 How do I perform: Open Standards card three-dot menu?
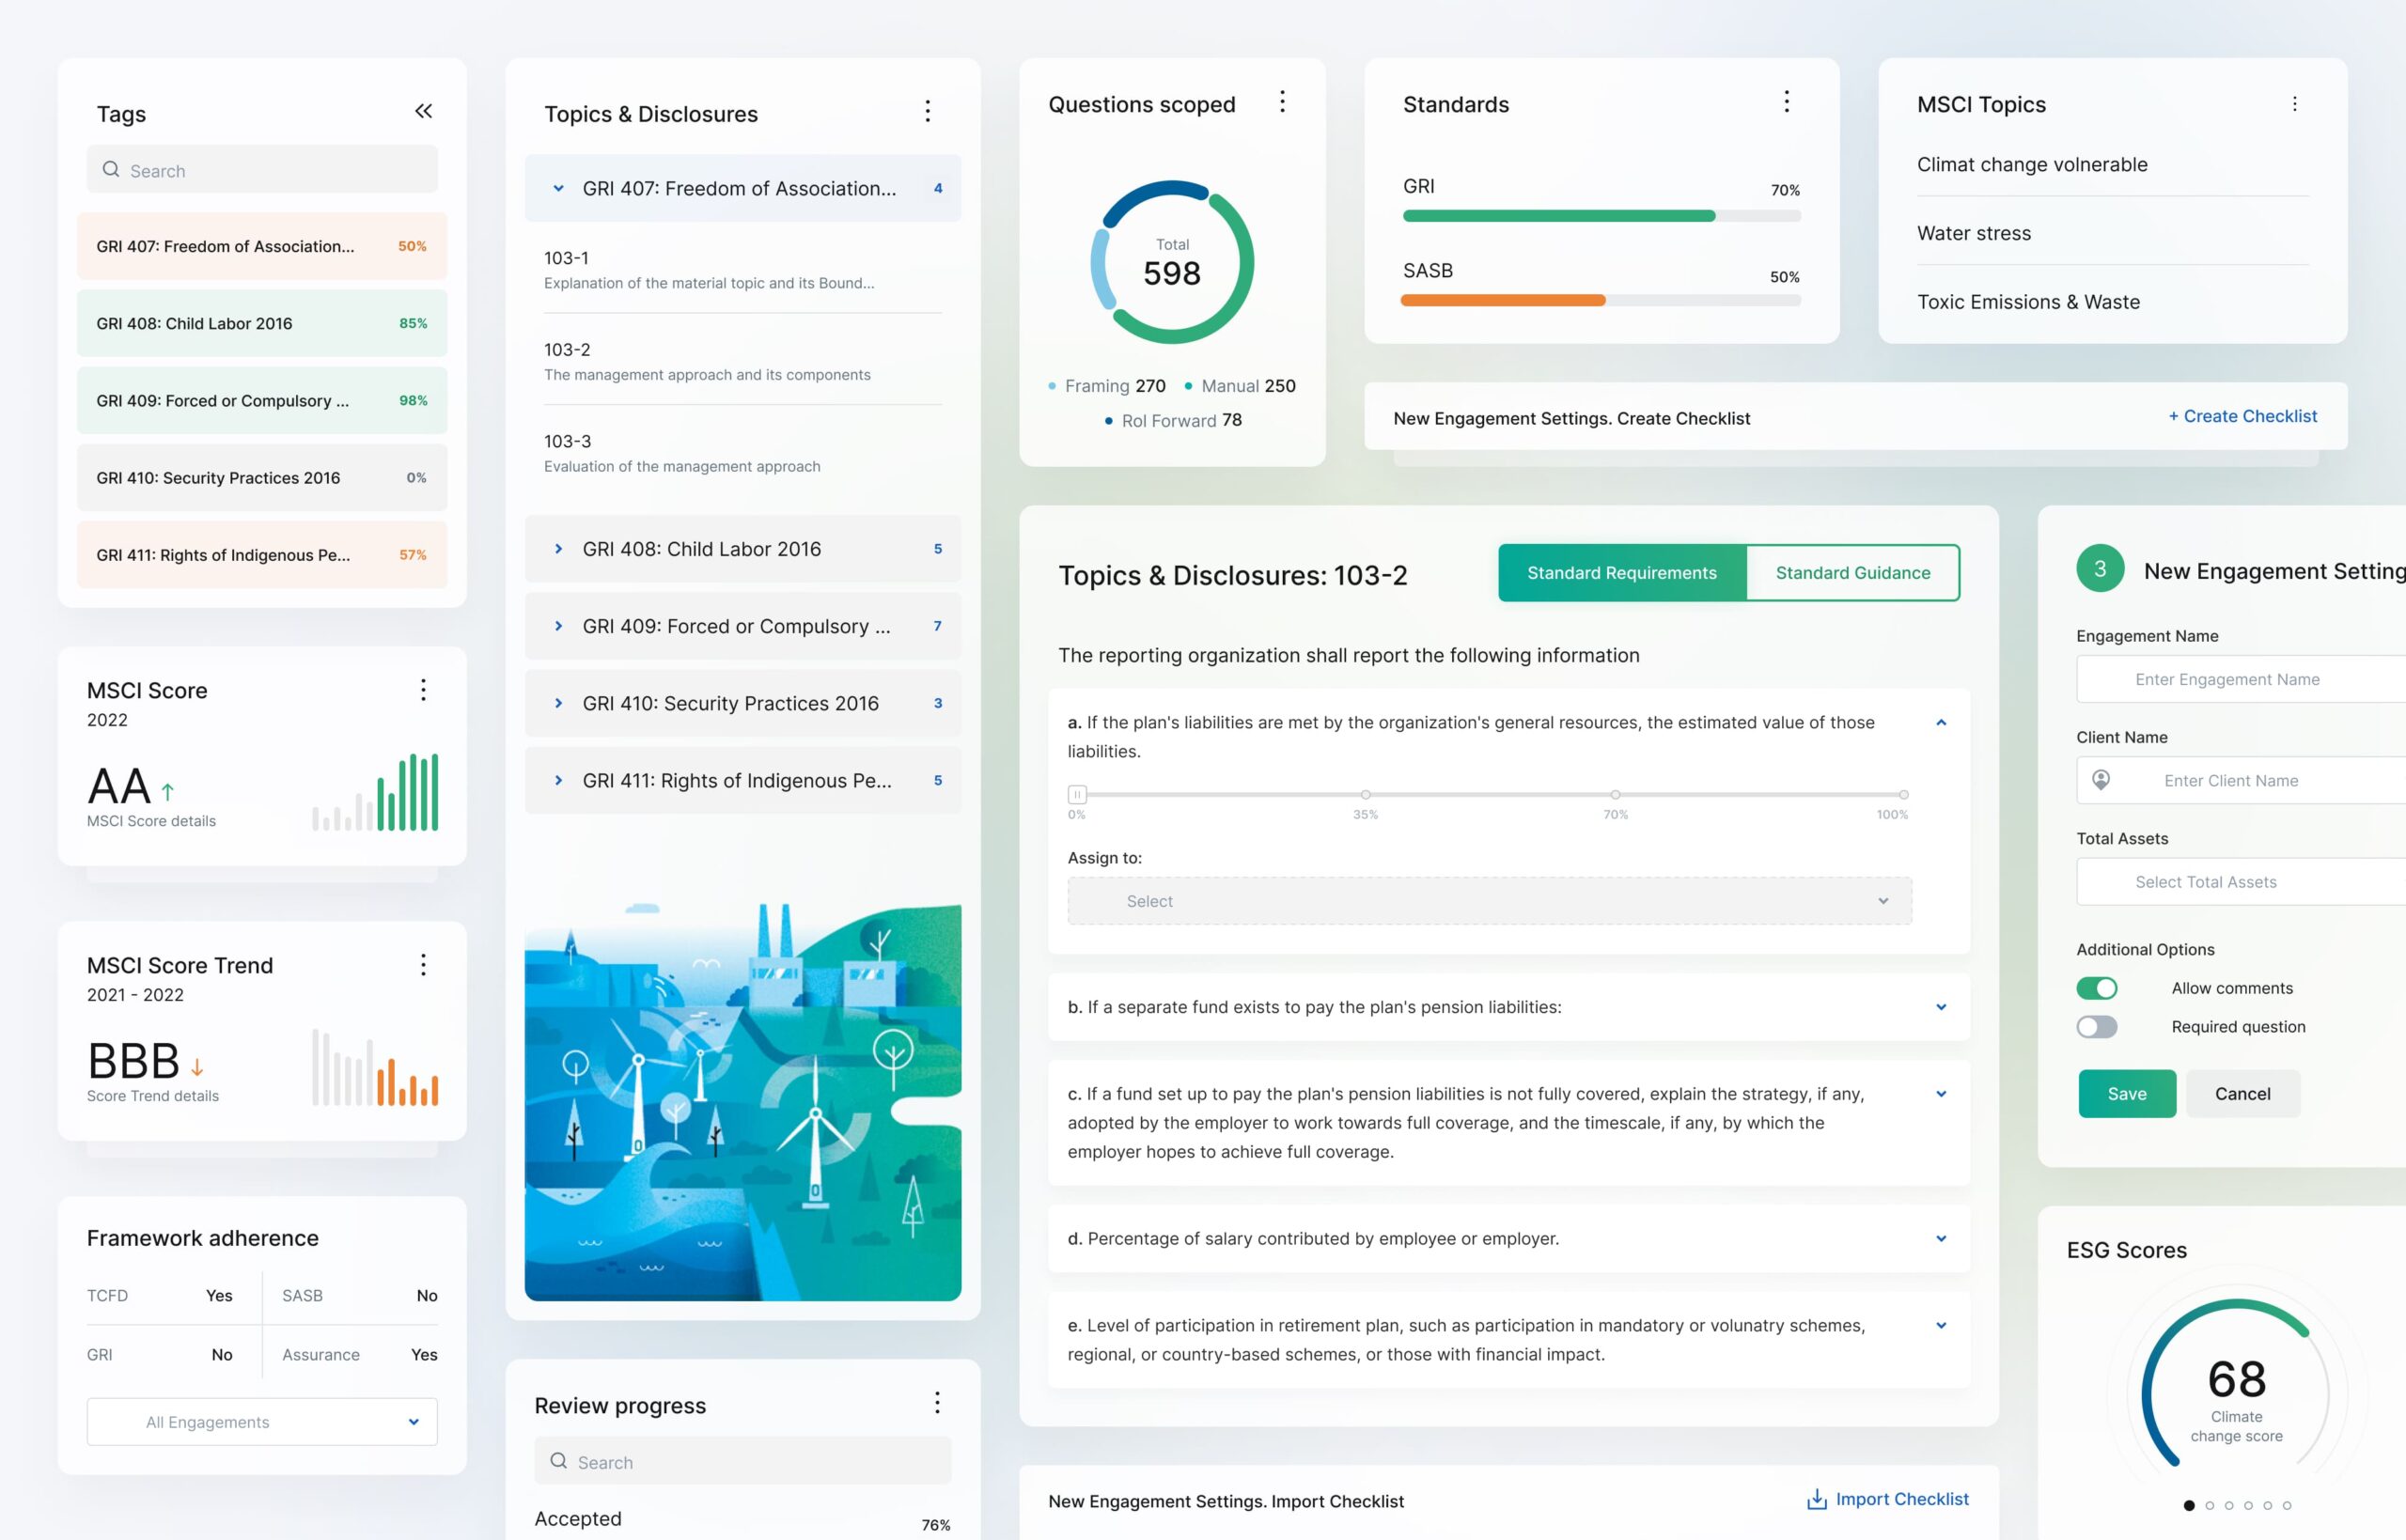1787,102
